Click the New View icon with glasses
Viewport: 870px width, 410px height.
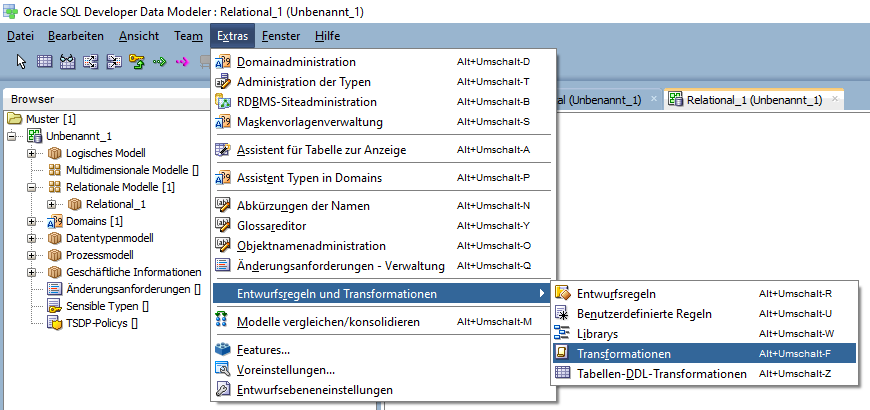[67, 62]
